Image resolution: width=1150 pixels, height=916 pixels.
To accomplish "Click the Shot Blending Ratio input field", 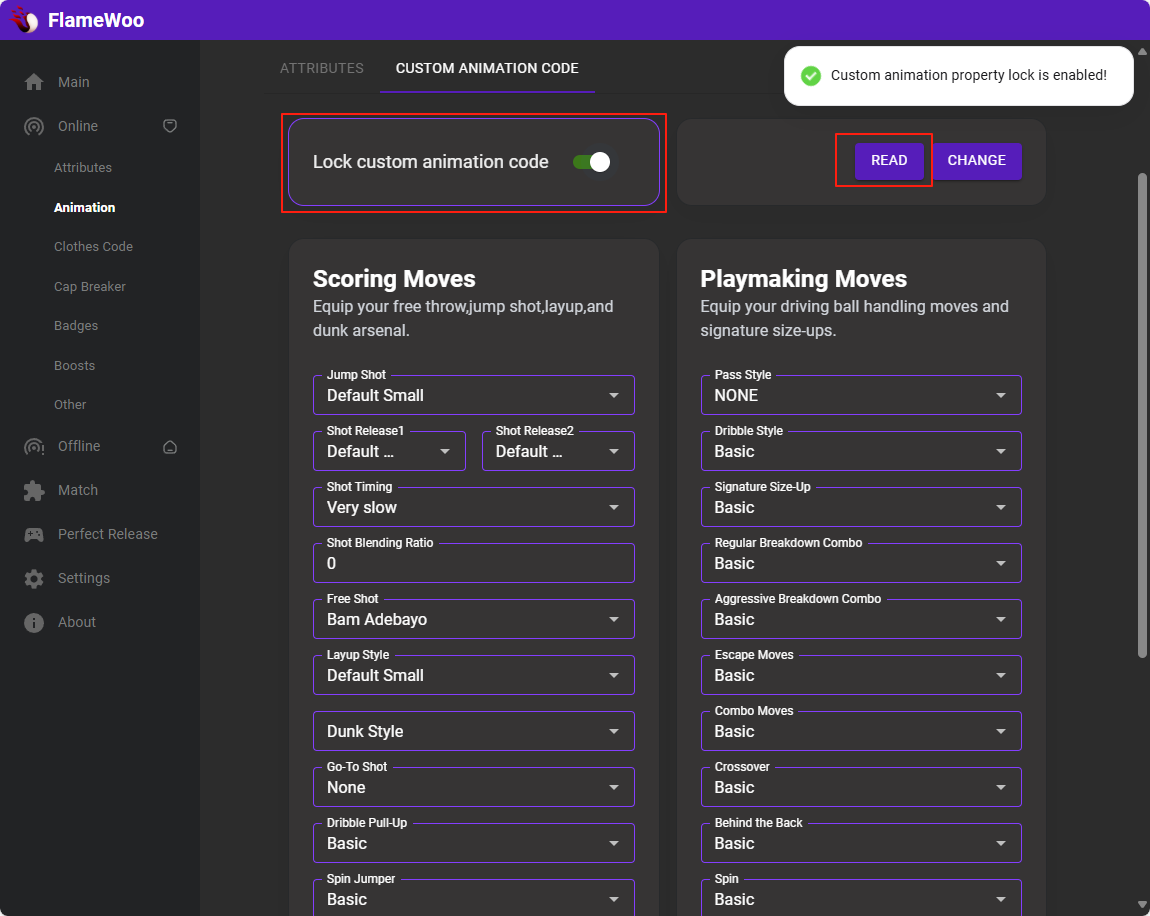I will (474, 563).
